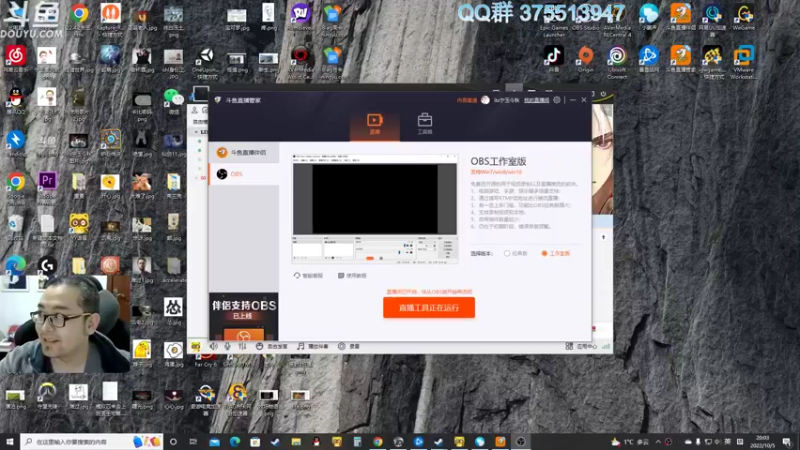Click 播放伴奏 music note in window behind
Screen dimensions: 800x450
click(x=313, y=346)
